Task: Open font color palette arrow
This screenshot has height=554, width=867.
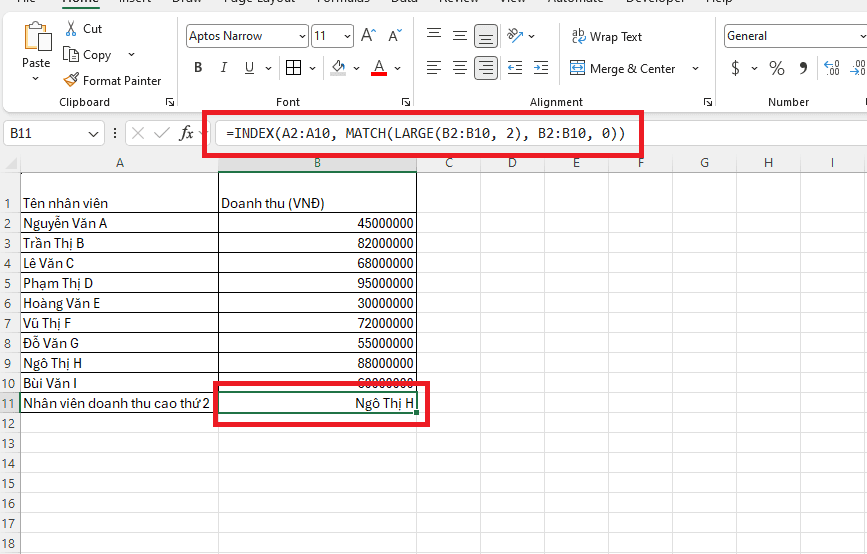Action: click(x=398, y=68)
